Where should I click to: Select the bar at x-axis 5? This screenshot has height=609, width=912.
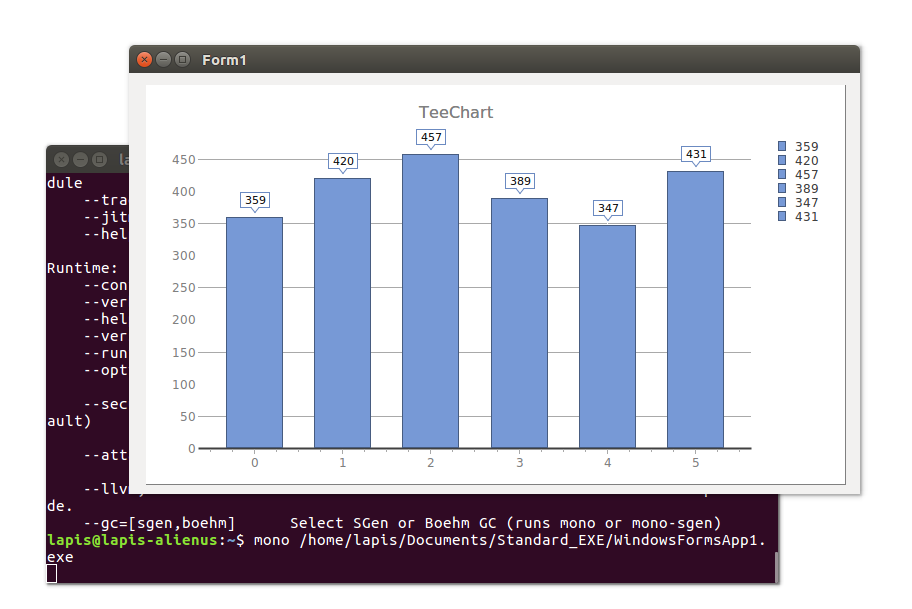[x=696, y=310]
